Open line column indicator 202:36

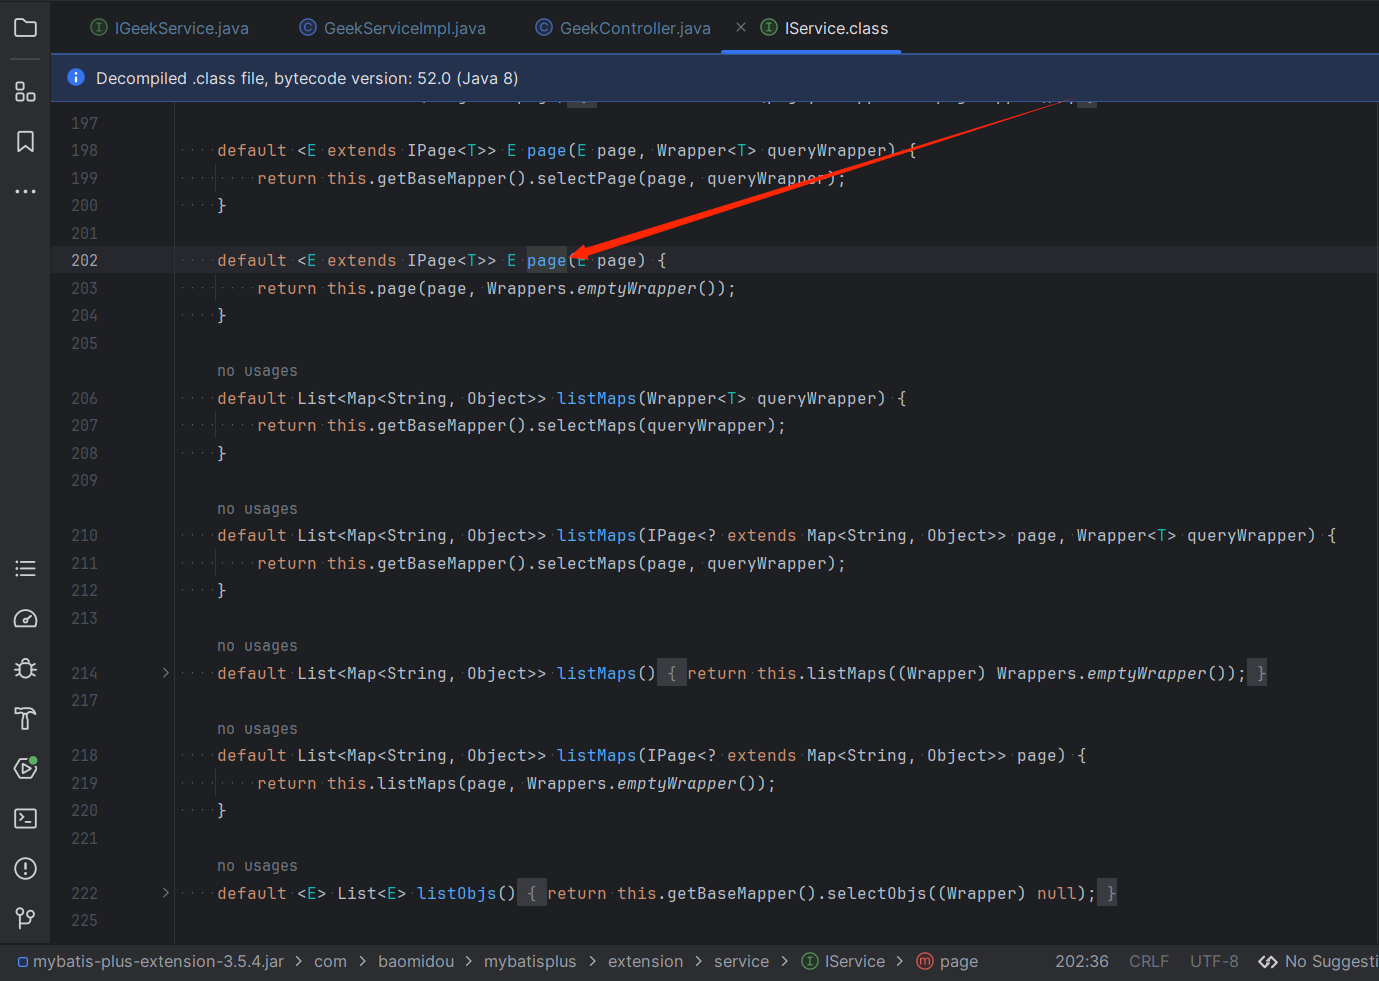[1082, 961]
